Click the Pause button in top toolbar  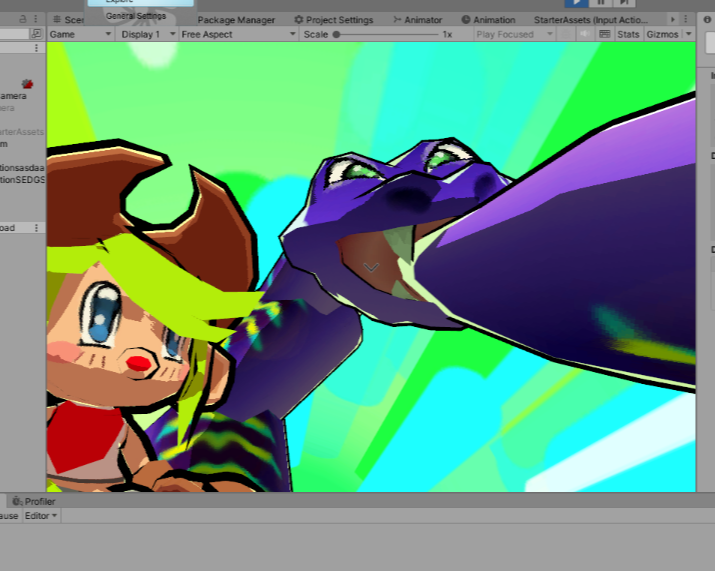[x=601, y=3]
